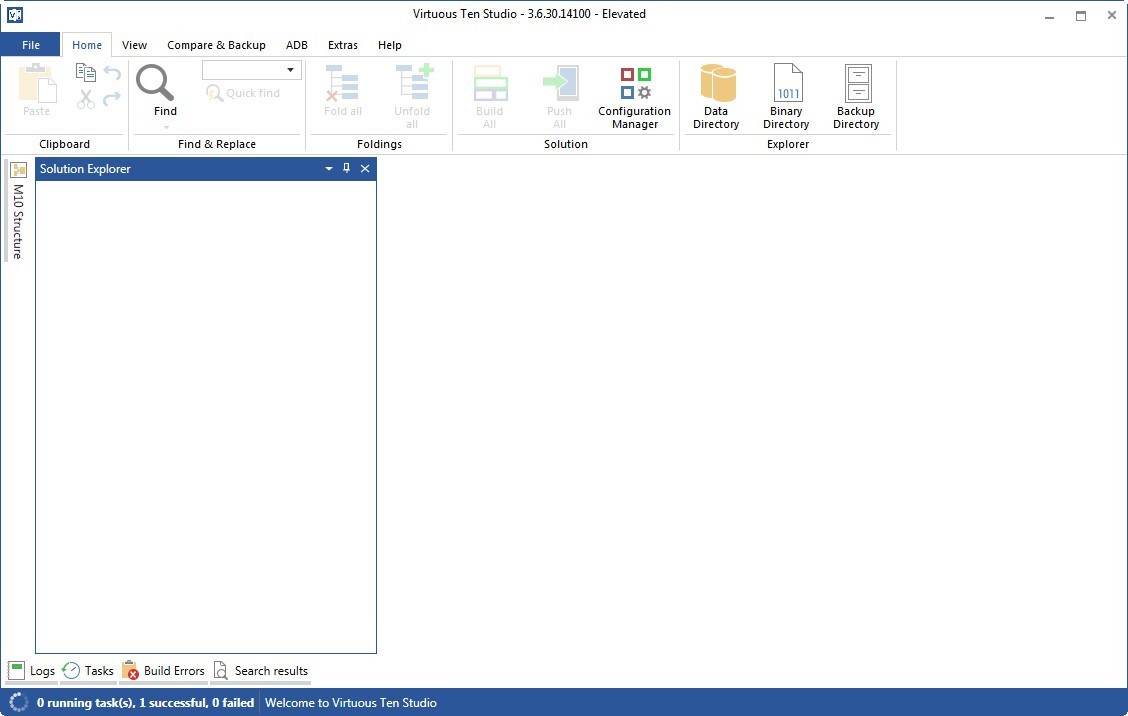The image size is (1128, 716).
Task: Open the Binary Directory
Action: click(x=786, y=96)
